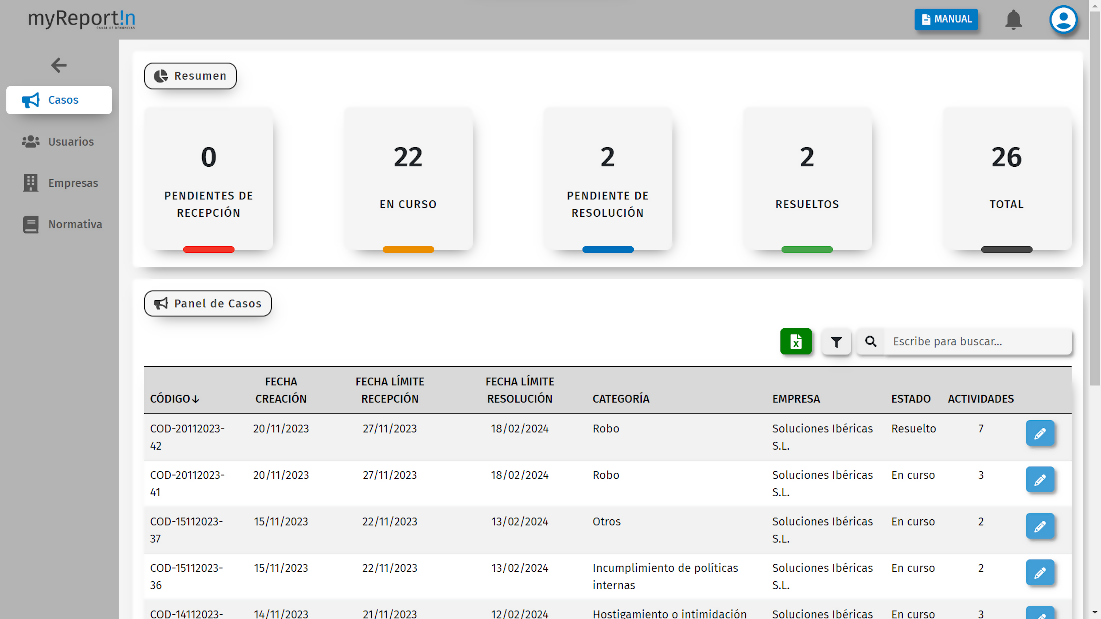The image size is (1101, 619).
Task: Click the Resumen section button
Action: point(190,76)
